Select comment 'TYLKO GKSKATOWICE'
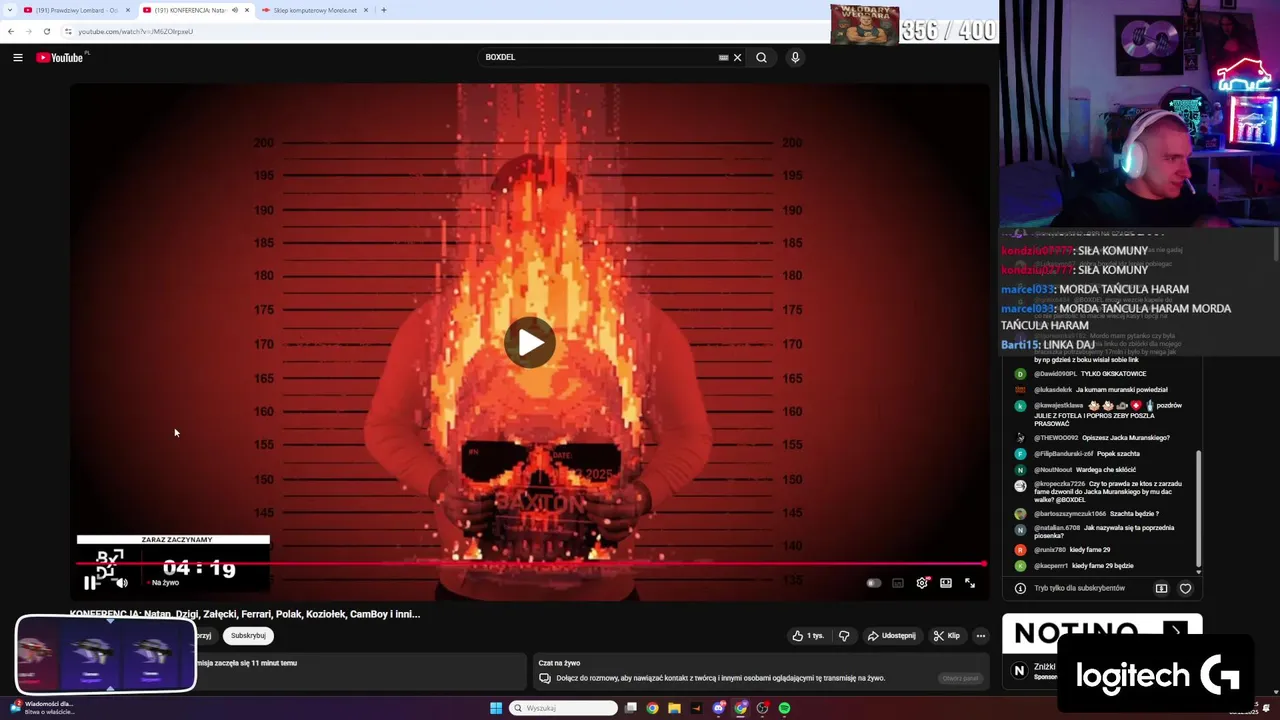 coord(1113,373)
